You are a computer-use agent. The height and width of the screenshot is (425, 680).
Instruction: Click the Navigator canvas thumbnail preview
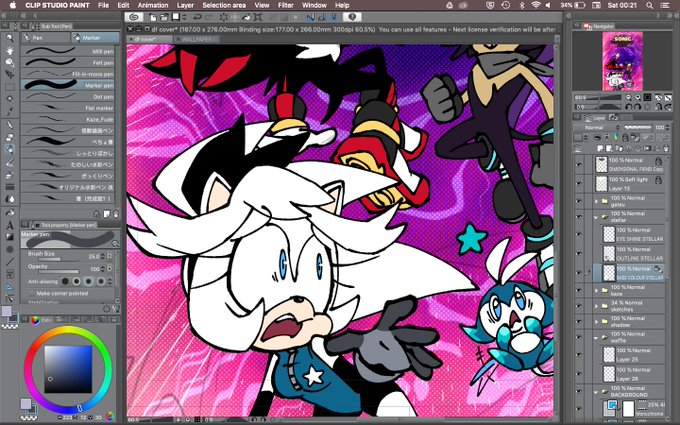[x=622, y=61]
